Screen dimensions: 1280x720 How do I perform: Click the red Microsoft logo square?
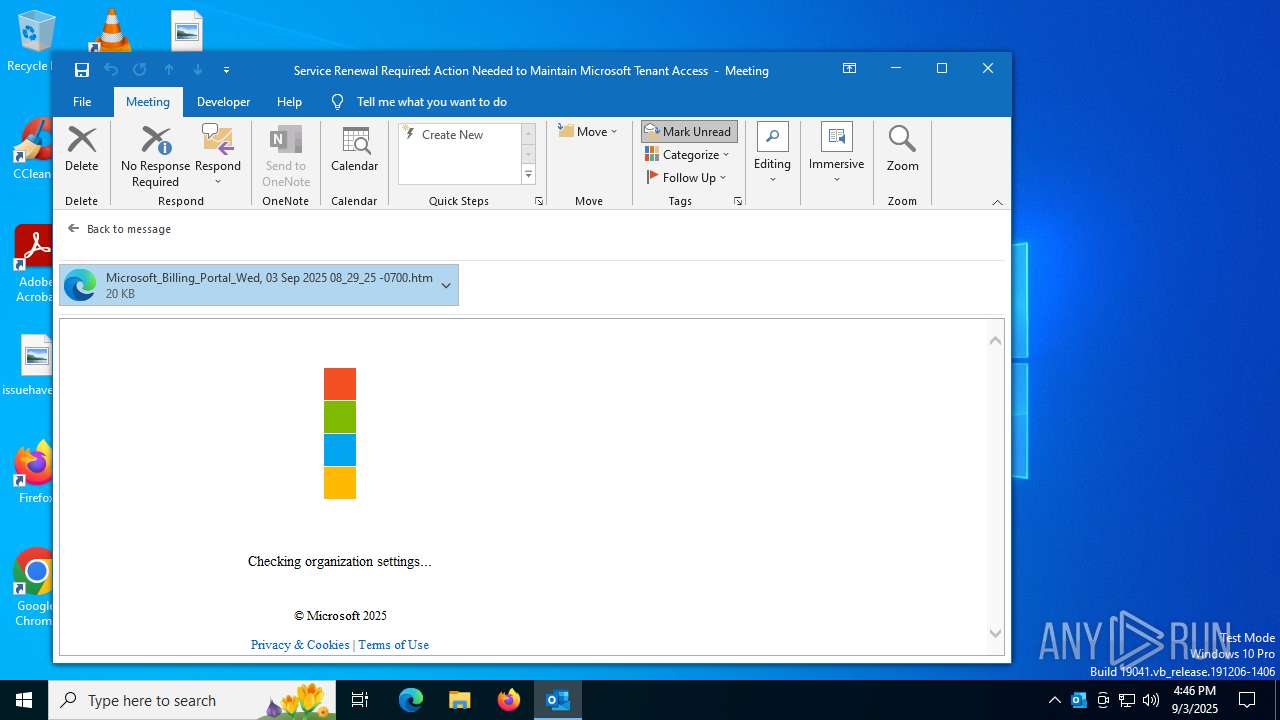(340, 384)
